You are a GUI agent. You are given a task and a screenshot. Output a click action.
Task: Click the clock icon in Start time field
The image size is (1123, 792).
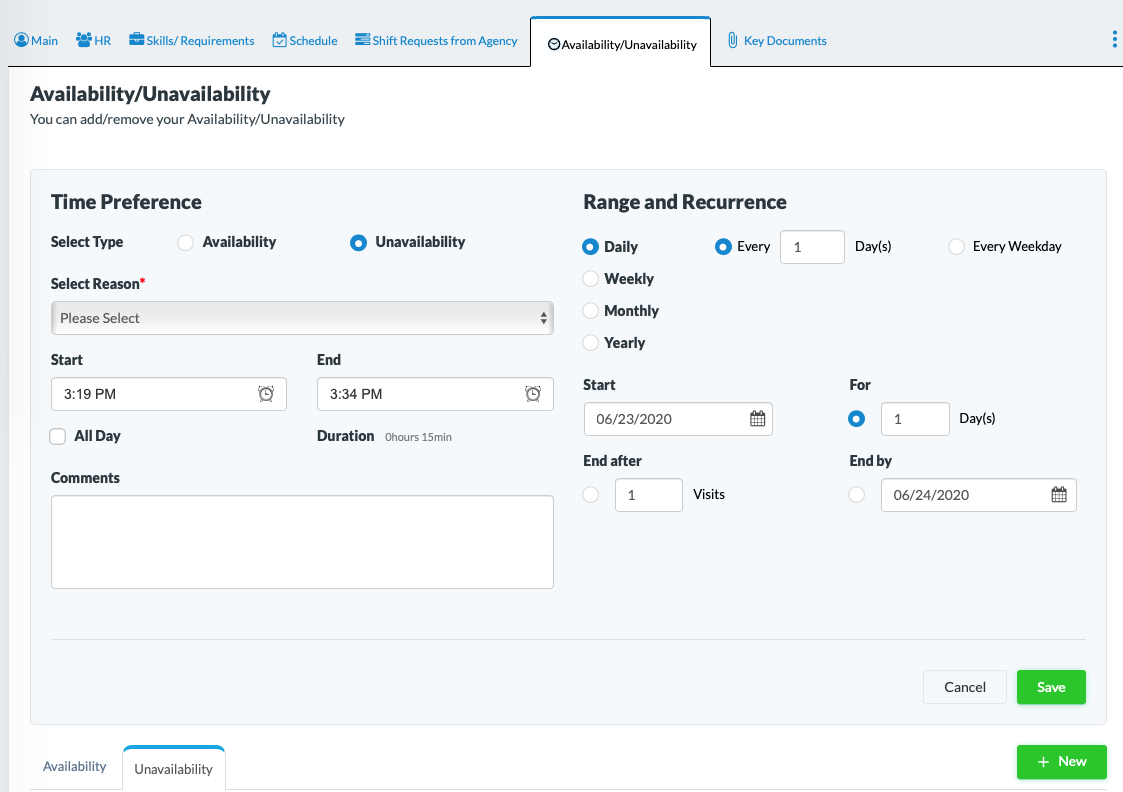(266, 394)
